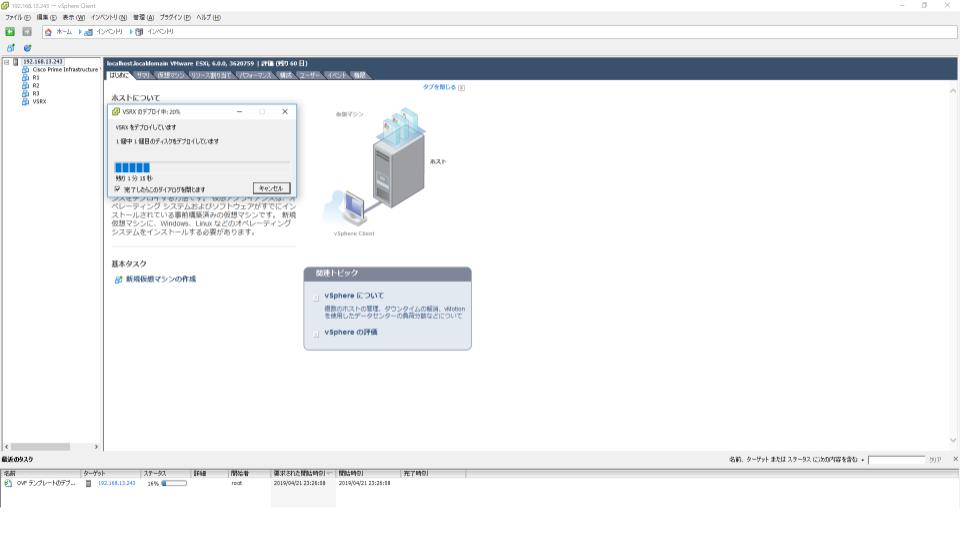
Task: Click the new virtual machine toolbar icon
Action: [10, 48]
